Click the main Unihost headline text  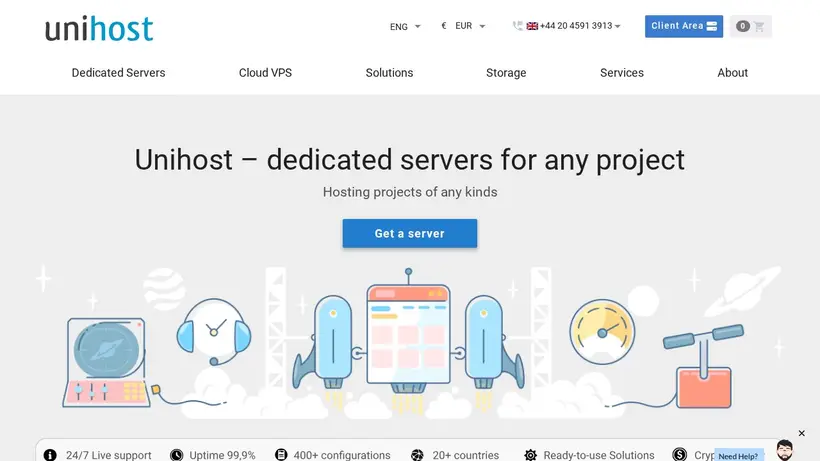click(409, 159)
